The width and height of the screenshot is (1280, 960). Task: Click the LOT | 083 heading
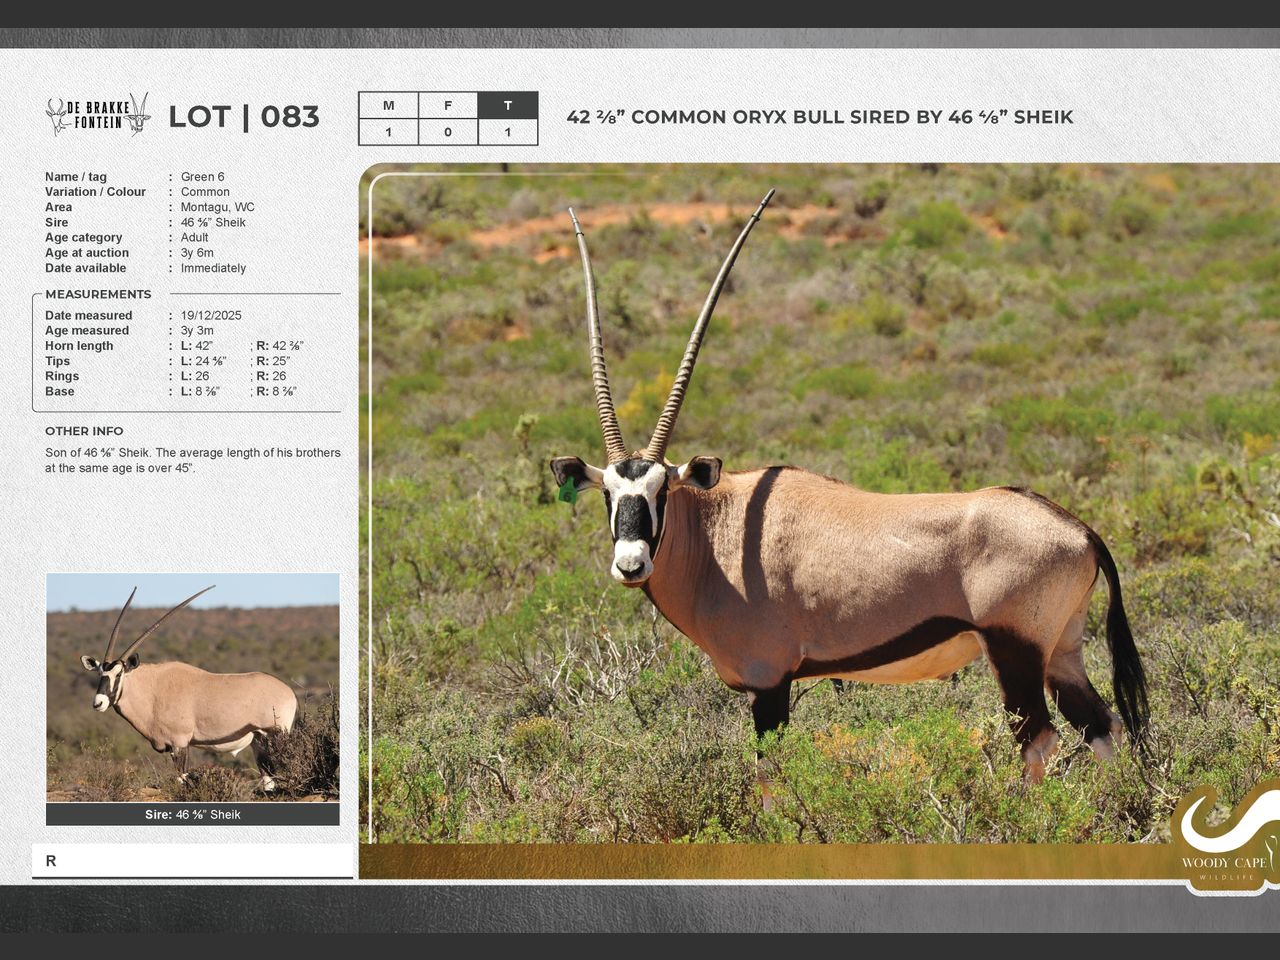point(243,117)
